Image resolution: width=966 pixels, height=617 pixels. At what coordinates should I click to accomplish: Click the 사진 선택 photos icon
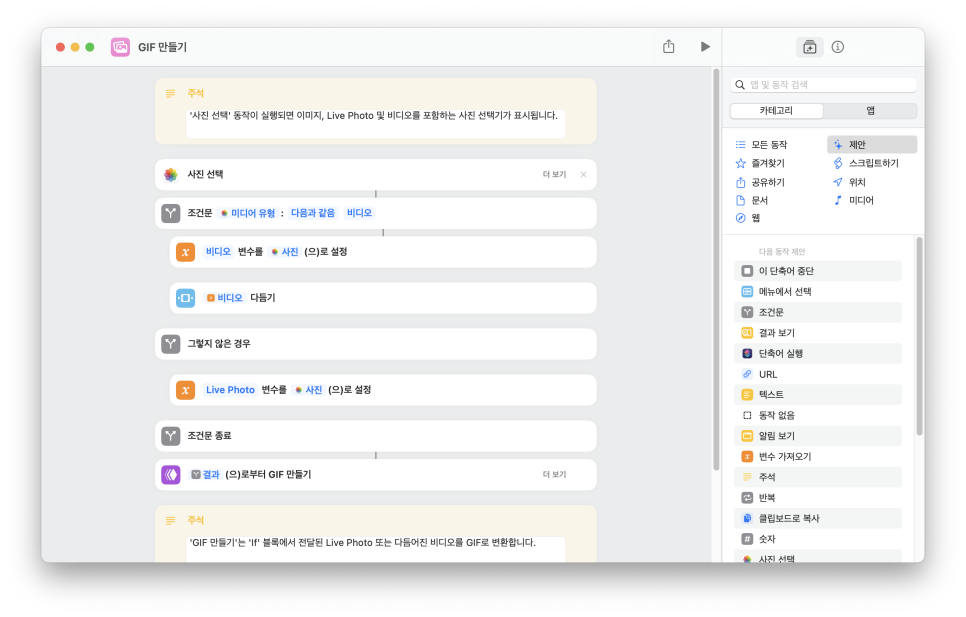pyautogui.click(x=171, y=174)
